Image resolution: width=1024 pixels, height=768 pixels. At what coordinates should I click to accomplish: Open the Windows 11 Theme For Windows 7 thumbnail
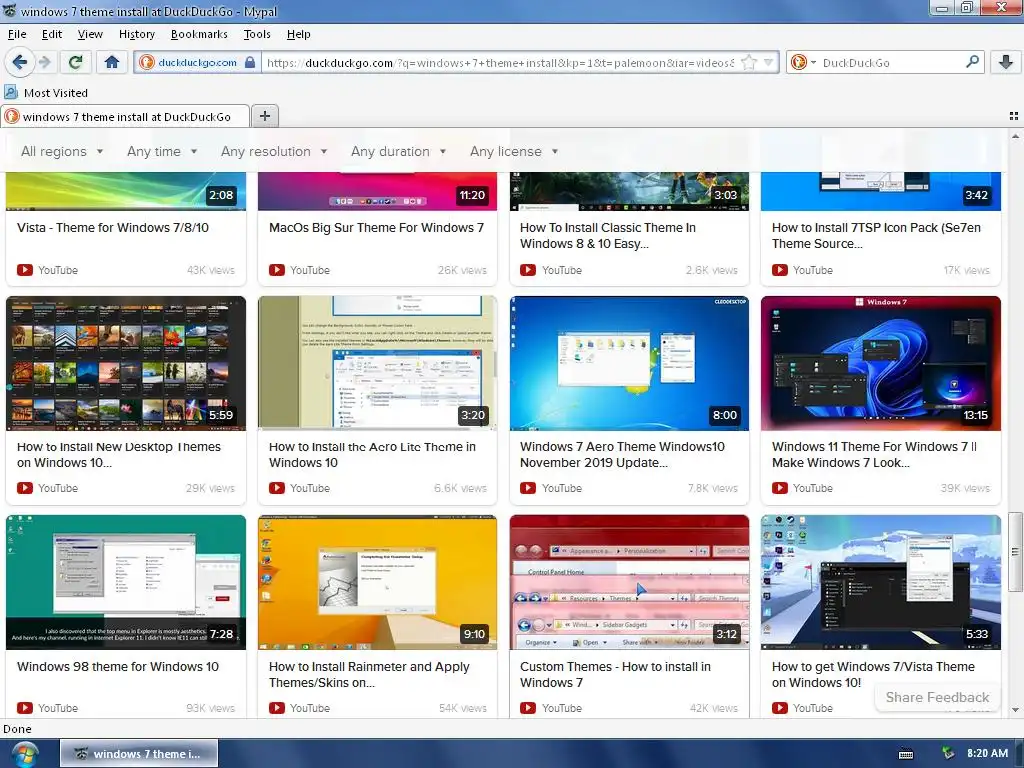click(880, 363)
